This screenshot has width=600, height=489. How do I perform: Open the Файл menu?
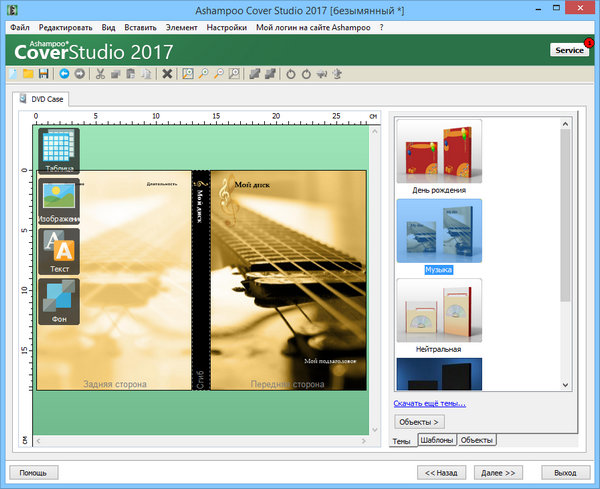pyautogui.click(x=19, y=28)
